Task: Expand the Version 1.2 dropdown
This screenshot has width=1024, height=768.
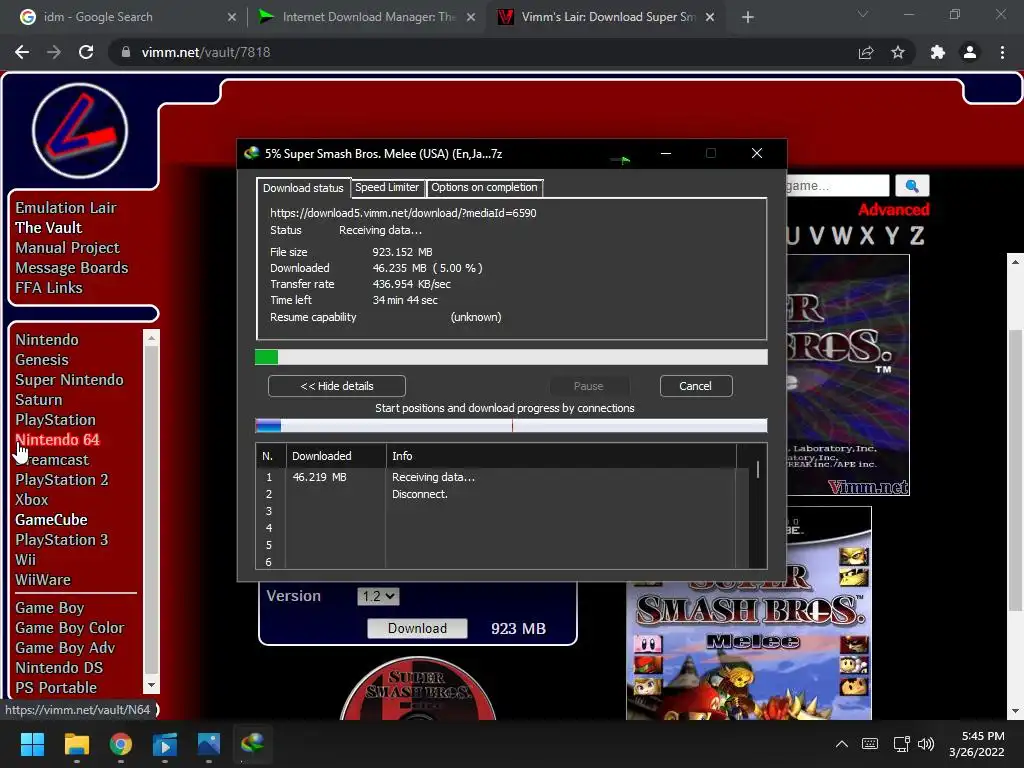Action: point(378,596)
